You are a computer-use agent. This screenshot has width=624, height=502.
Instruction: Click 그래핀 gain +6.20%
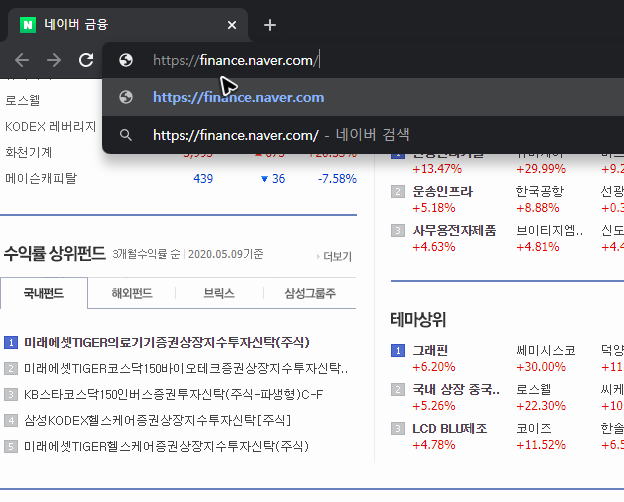[434, 367]
